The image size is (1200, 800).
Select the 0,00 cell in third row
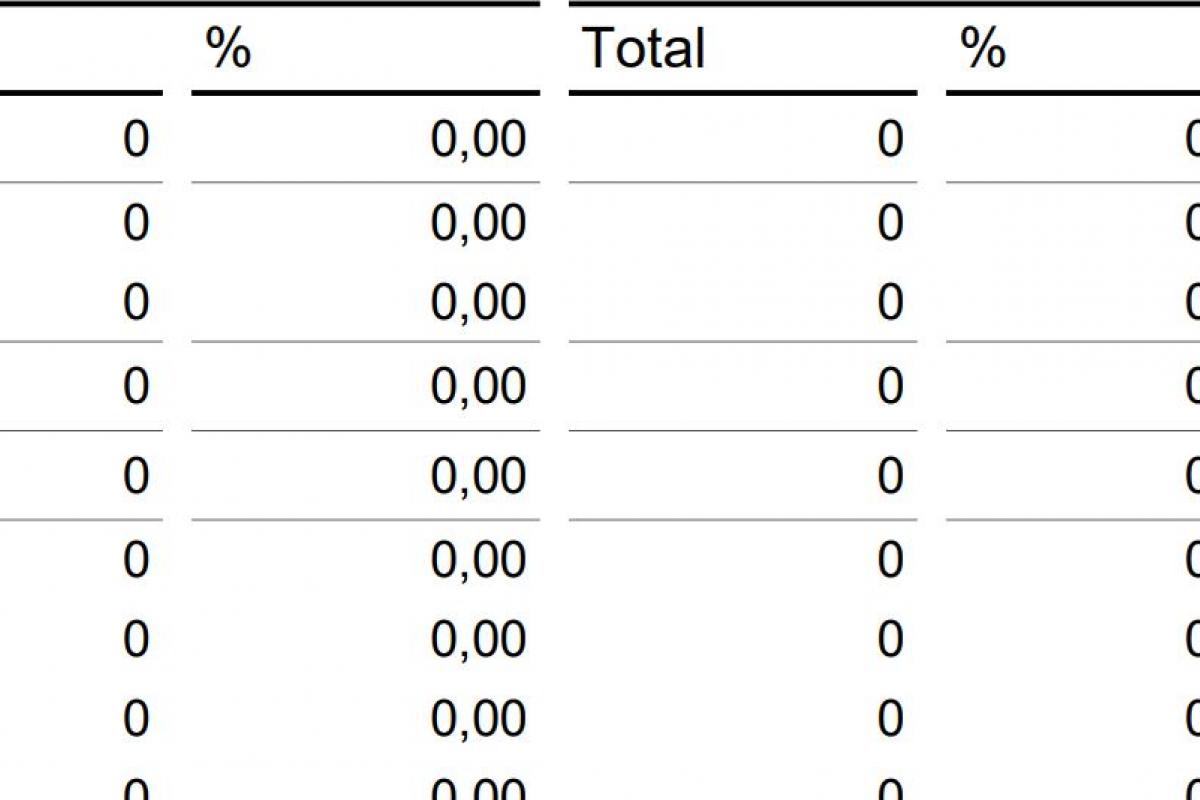click(x=478, y=303)
